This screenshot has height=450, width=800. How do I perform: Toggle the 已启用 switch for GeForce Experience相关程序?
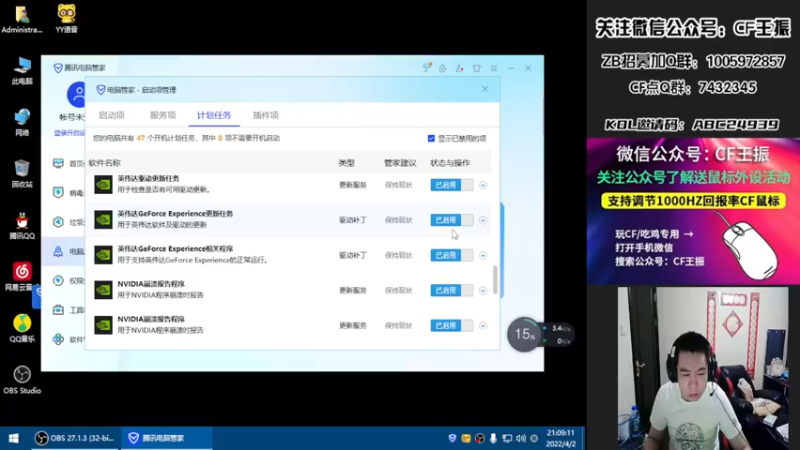tap(452, 255)
